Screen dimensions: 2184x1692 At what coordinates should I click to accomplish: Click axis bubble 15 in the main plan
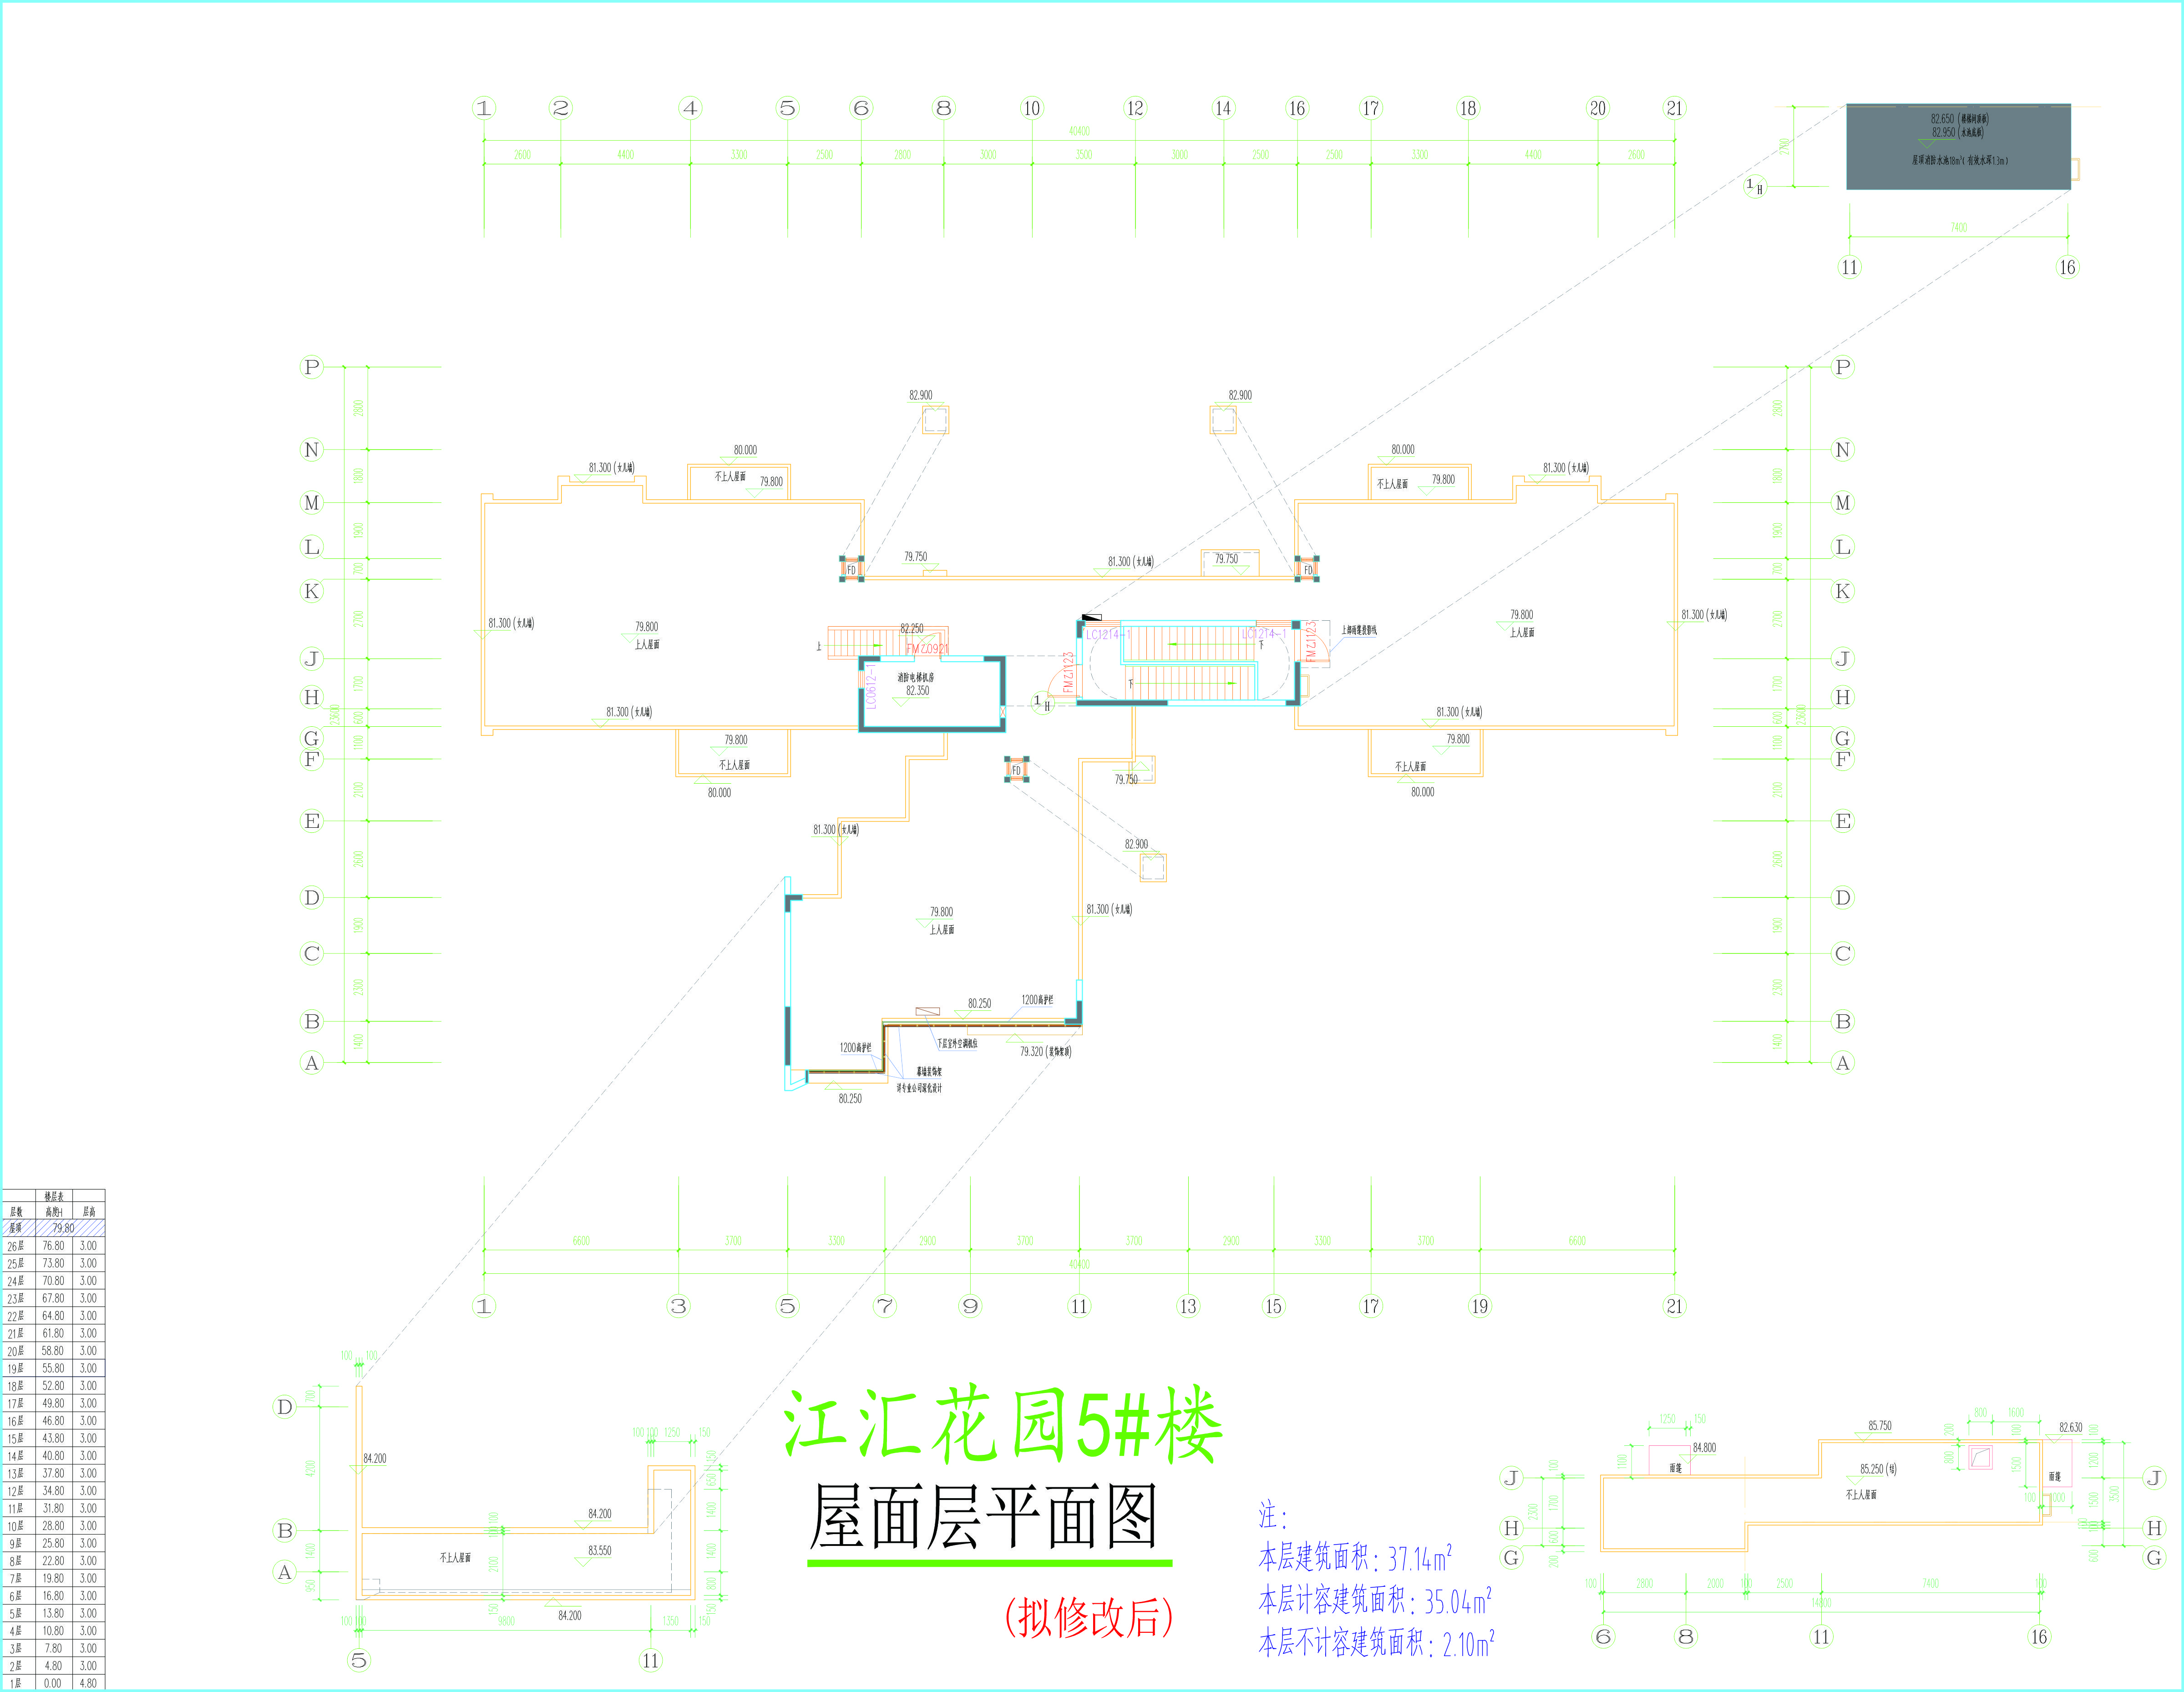tap(1273, 1306)
